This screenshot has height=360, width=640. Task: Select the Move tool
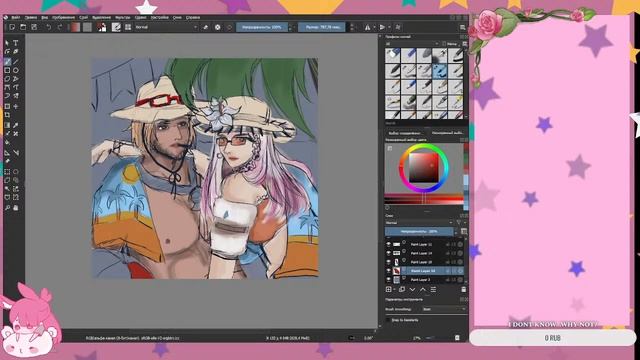16,106
